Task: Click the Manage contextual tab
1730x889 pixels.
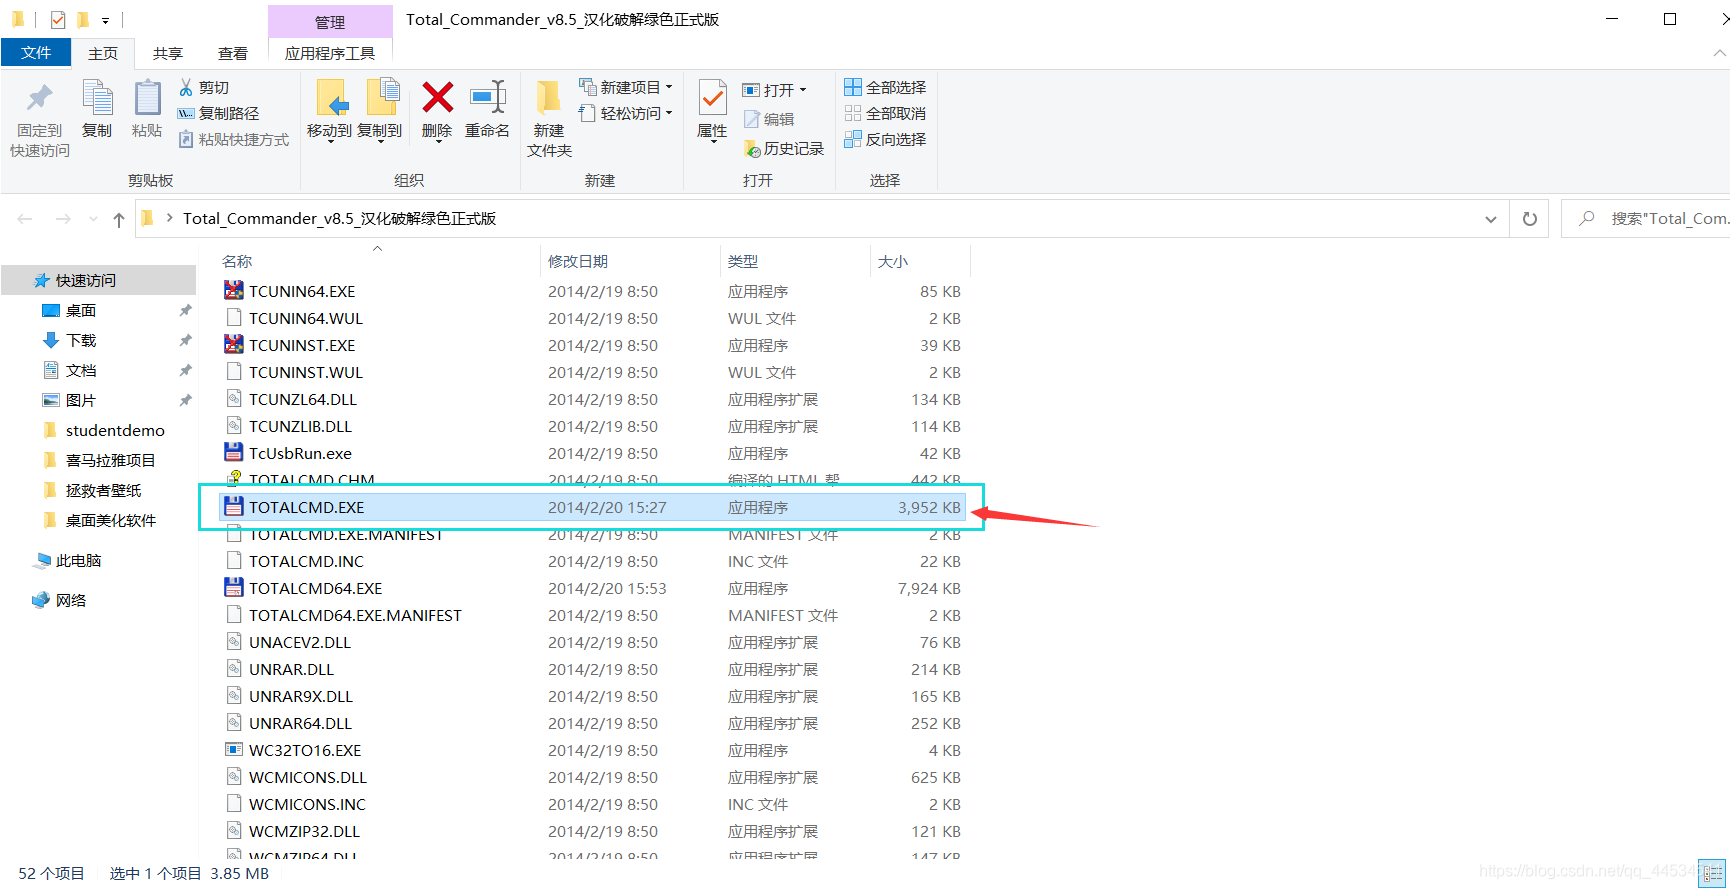Action: coord(330,22)
